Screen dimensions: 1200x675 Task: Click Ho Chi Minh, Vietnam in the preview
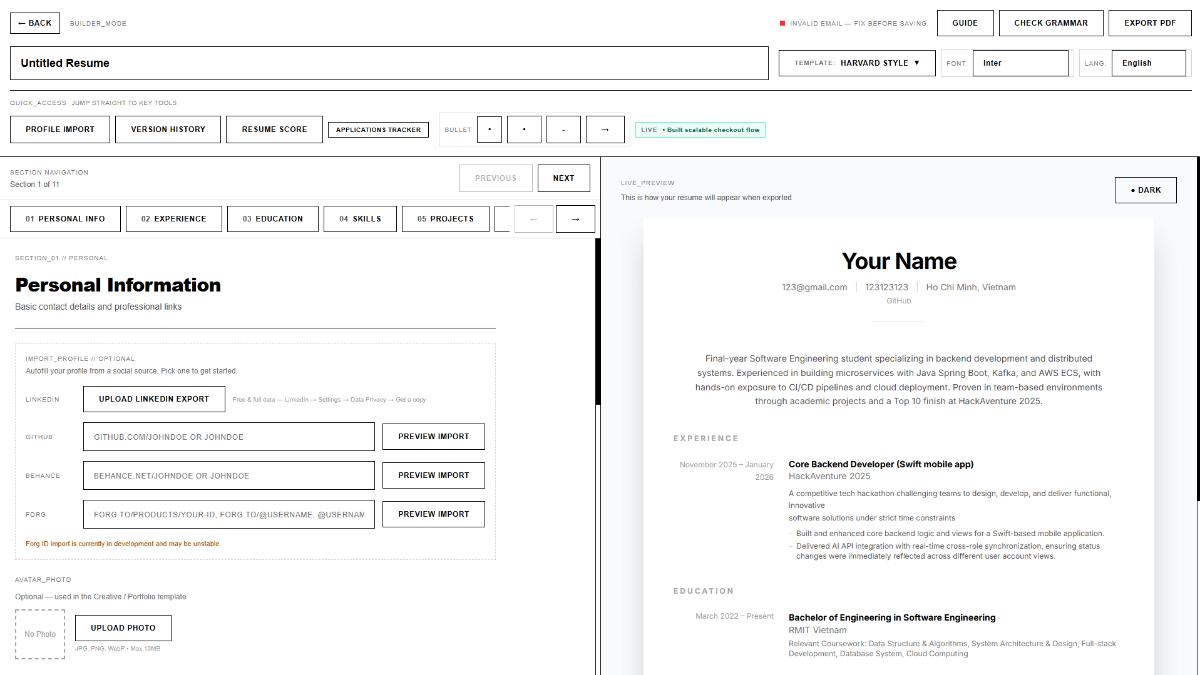pyautogui.click(x=971, y=287)
